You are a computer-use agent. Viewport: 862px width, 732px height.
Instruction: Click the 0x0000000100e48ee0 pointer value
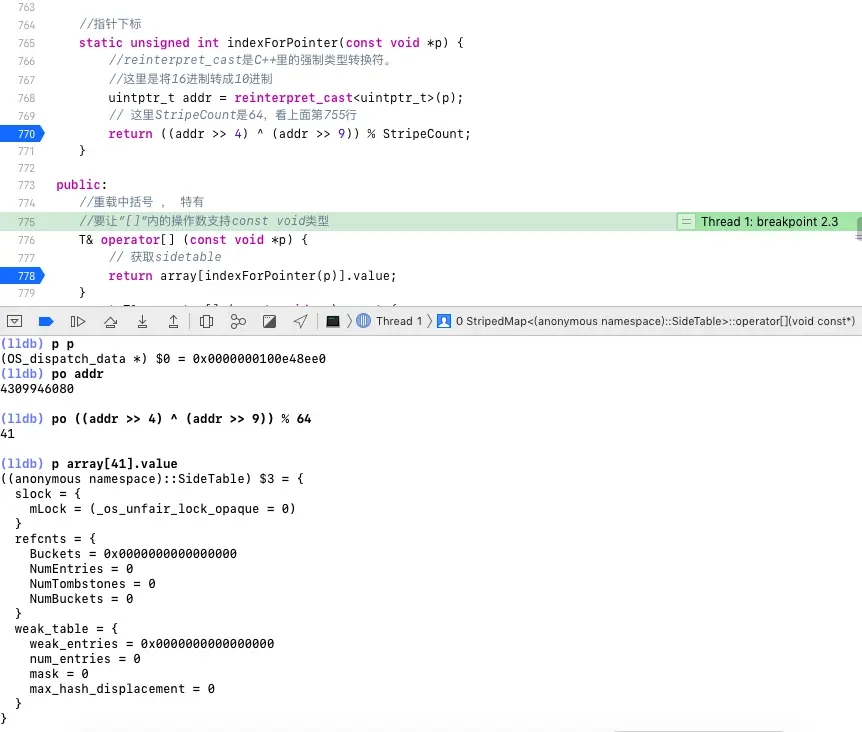coord(259,359)
